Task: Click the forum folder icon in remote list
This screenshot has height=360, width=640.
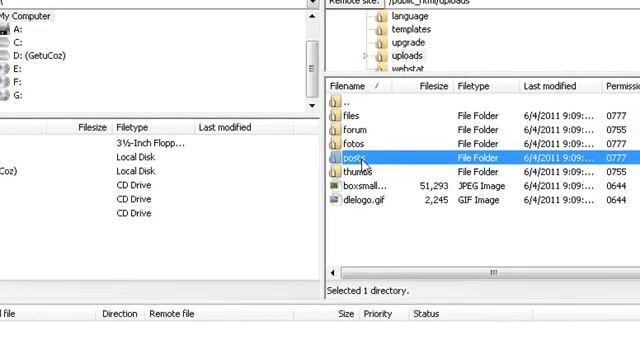Action: (335, 130)
